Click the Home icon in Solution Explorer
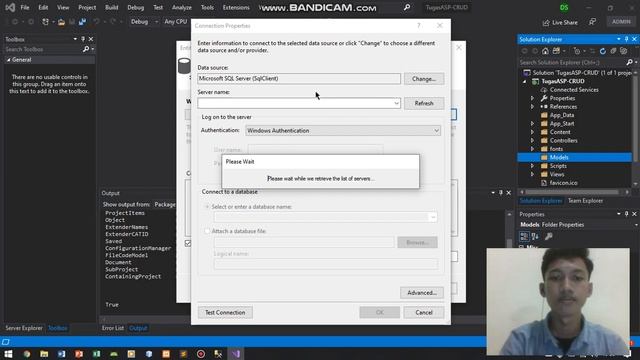The width and height of the screenshot is (640, 360). tap(545, 51)
